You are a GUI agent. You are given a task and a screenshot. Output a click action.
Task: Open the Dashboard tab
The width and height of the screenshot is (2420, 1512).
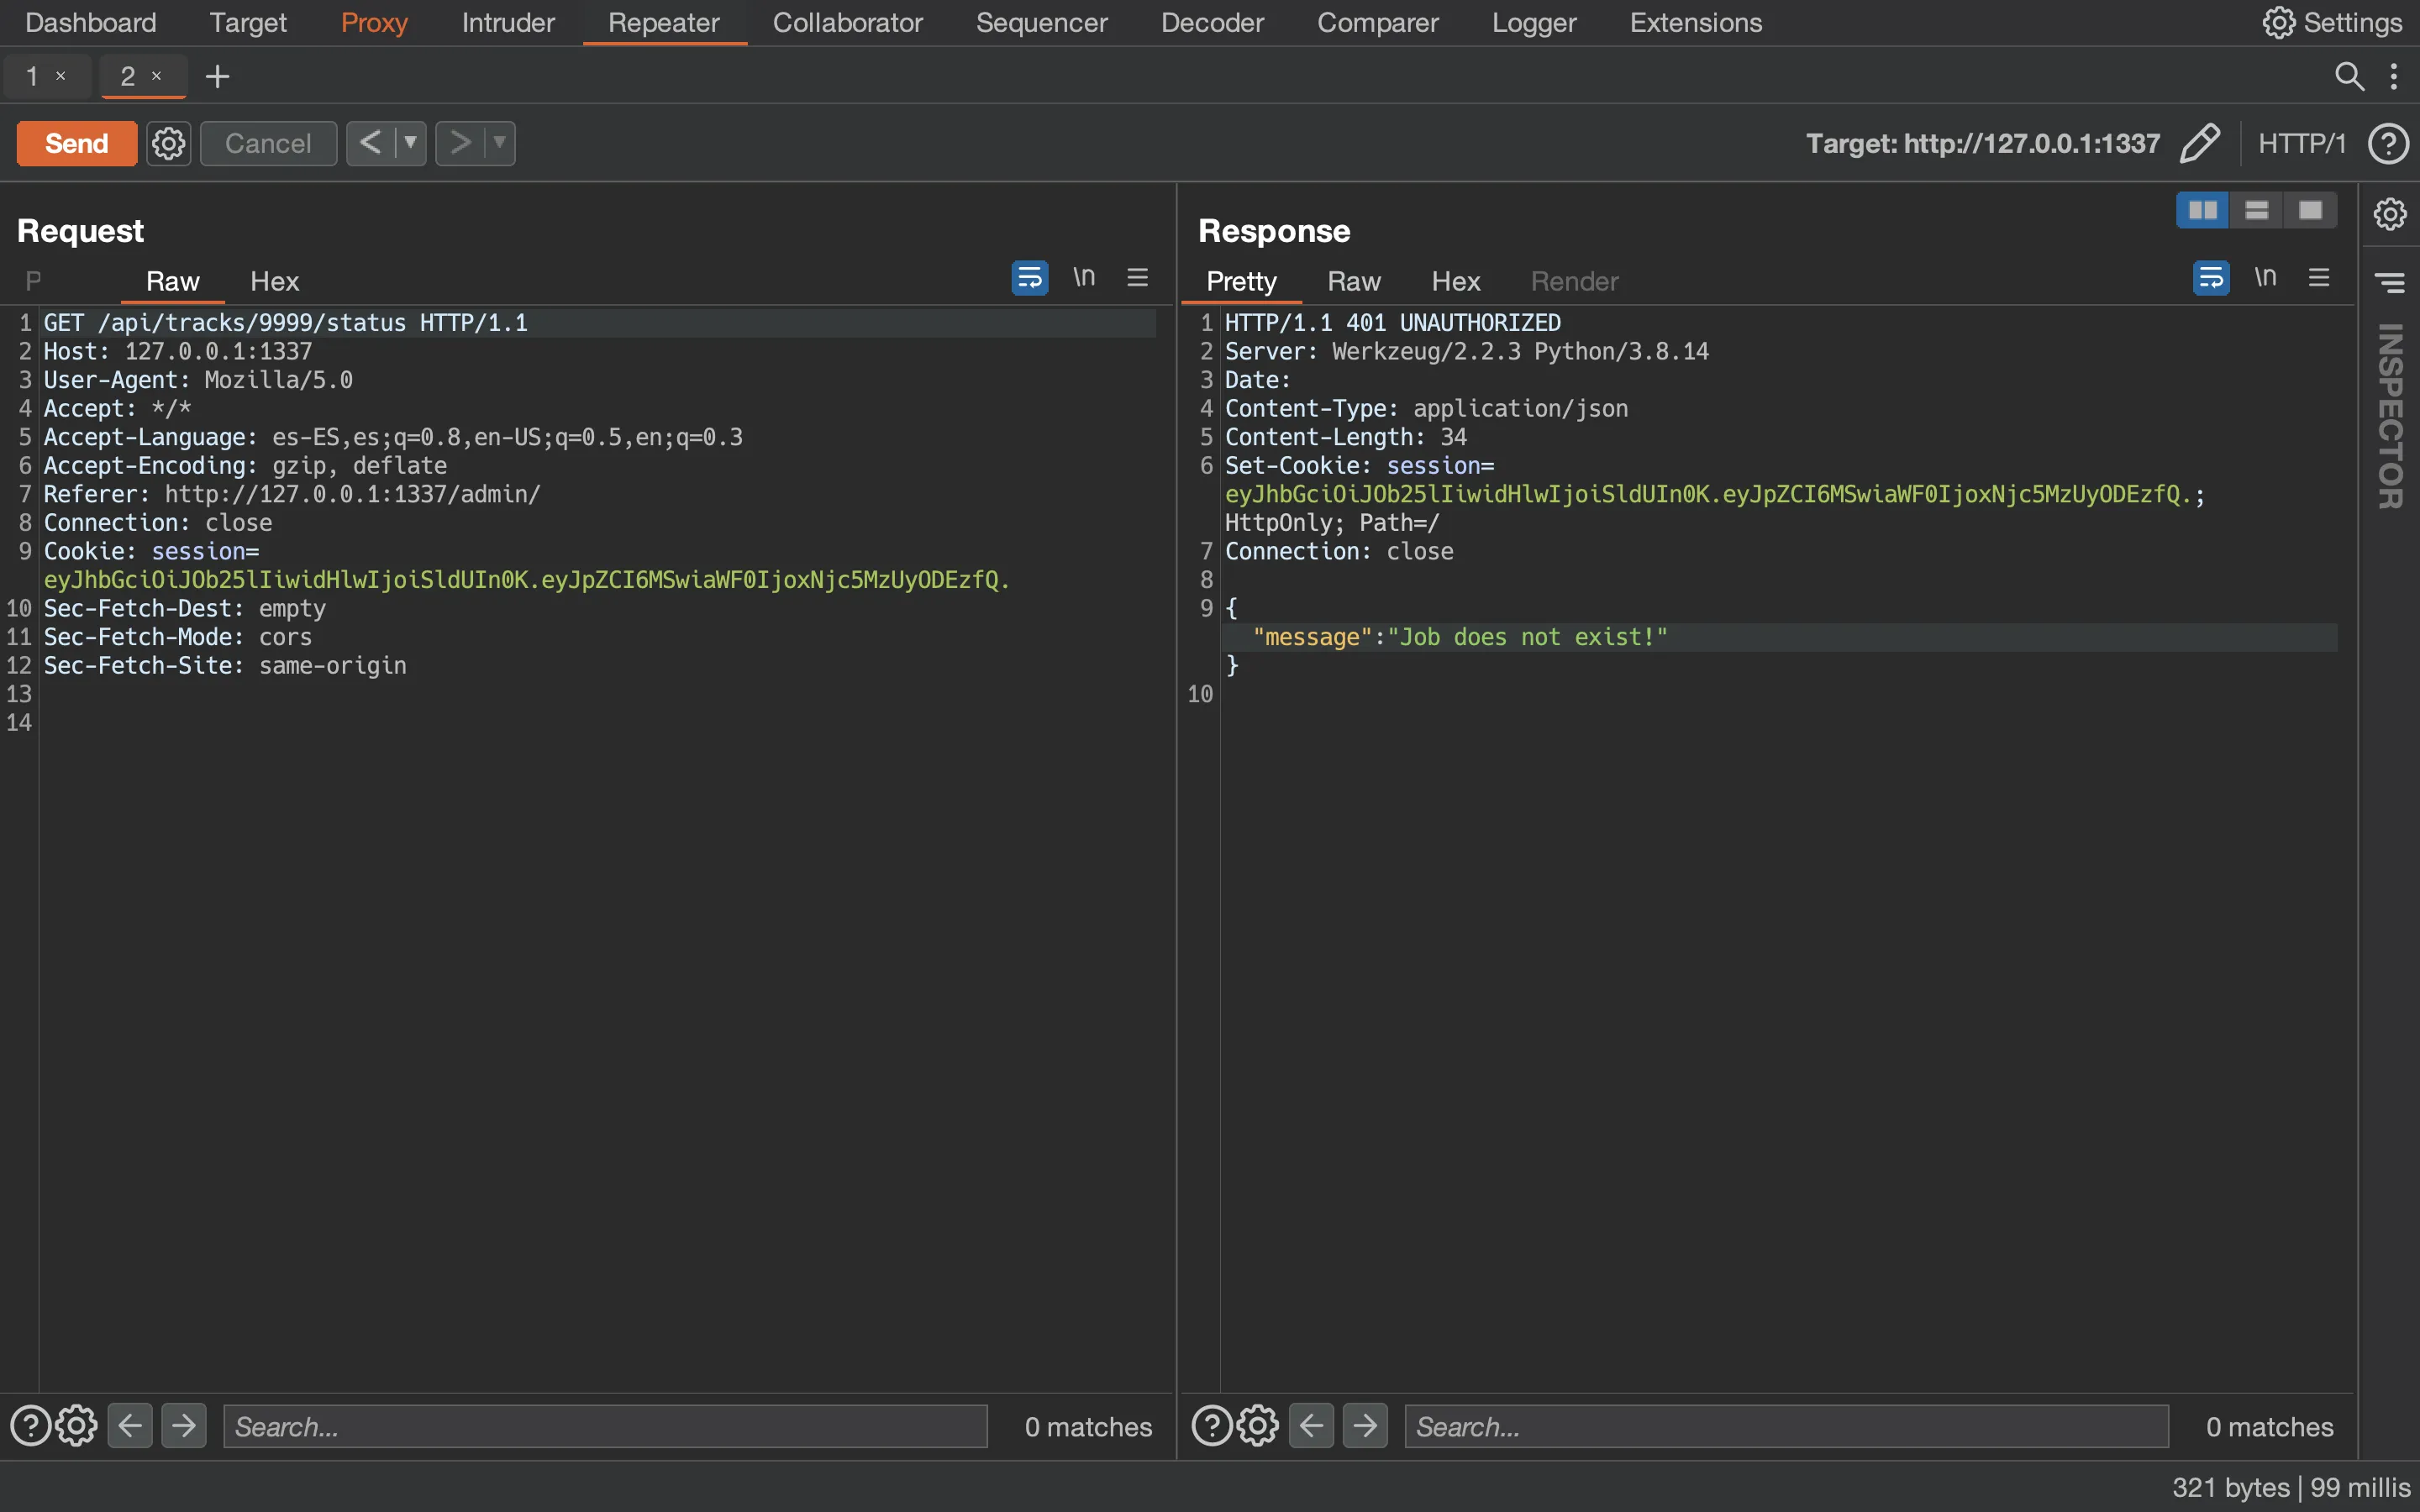point(91,22)
